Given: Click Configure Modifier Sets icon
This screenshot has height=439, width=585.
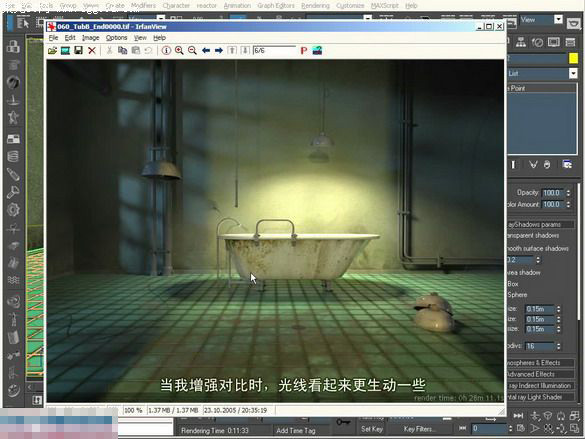Looking at the screenshot, I should coord(567,164).
